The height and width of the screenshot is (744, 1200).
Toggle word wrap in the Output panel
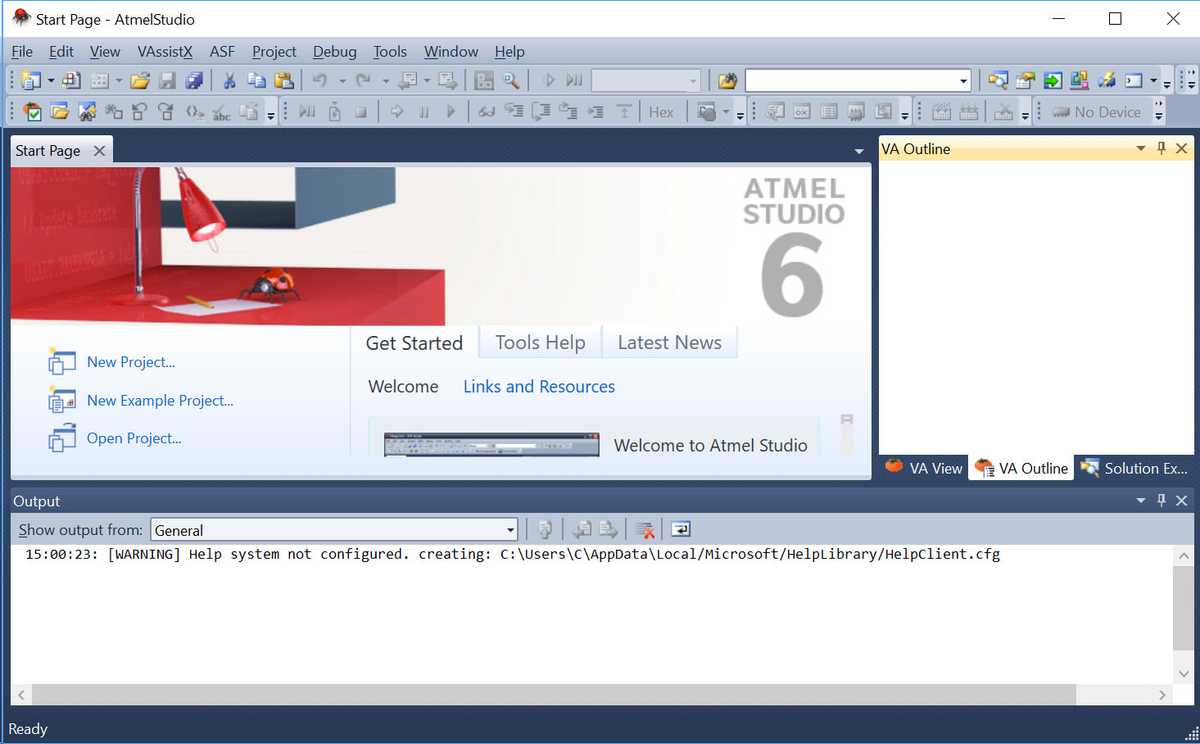[x=681, y=530]
